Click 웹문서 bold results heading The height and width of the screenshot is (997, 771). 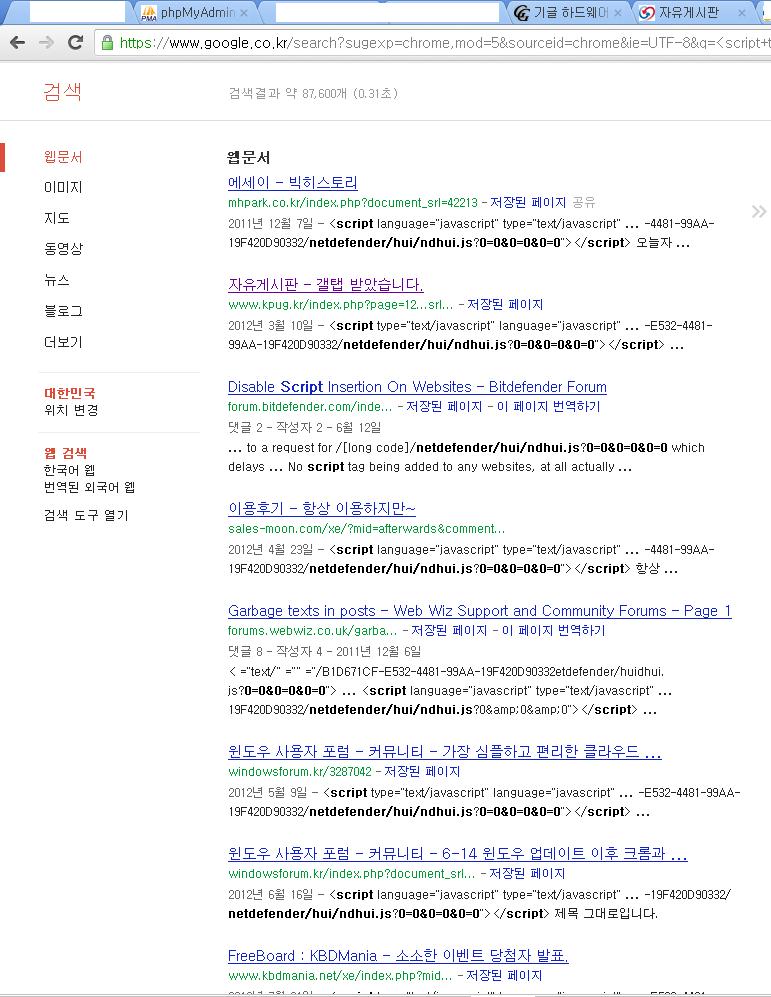pyautogui.click(x=249, y=157)
